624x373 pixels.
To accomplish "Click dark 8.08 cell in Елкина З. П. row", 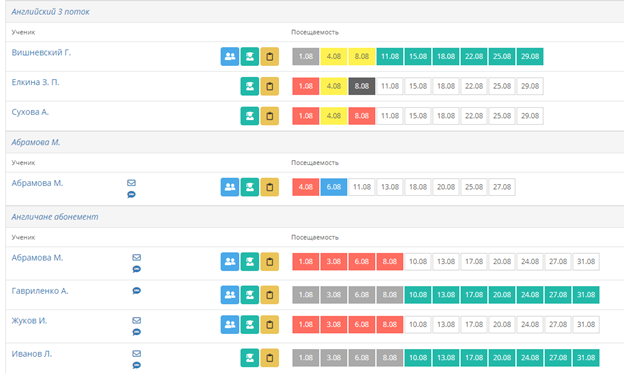I will [362, 86].
